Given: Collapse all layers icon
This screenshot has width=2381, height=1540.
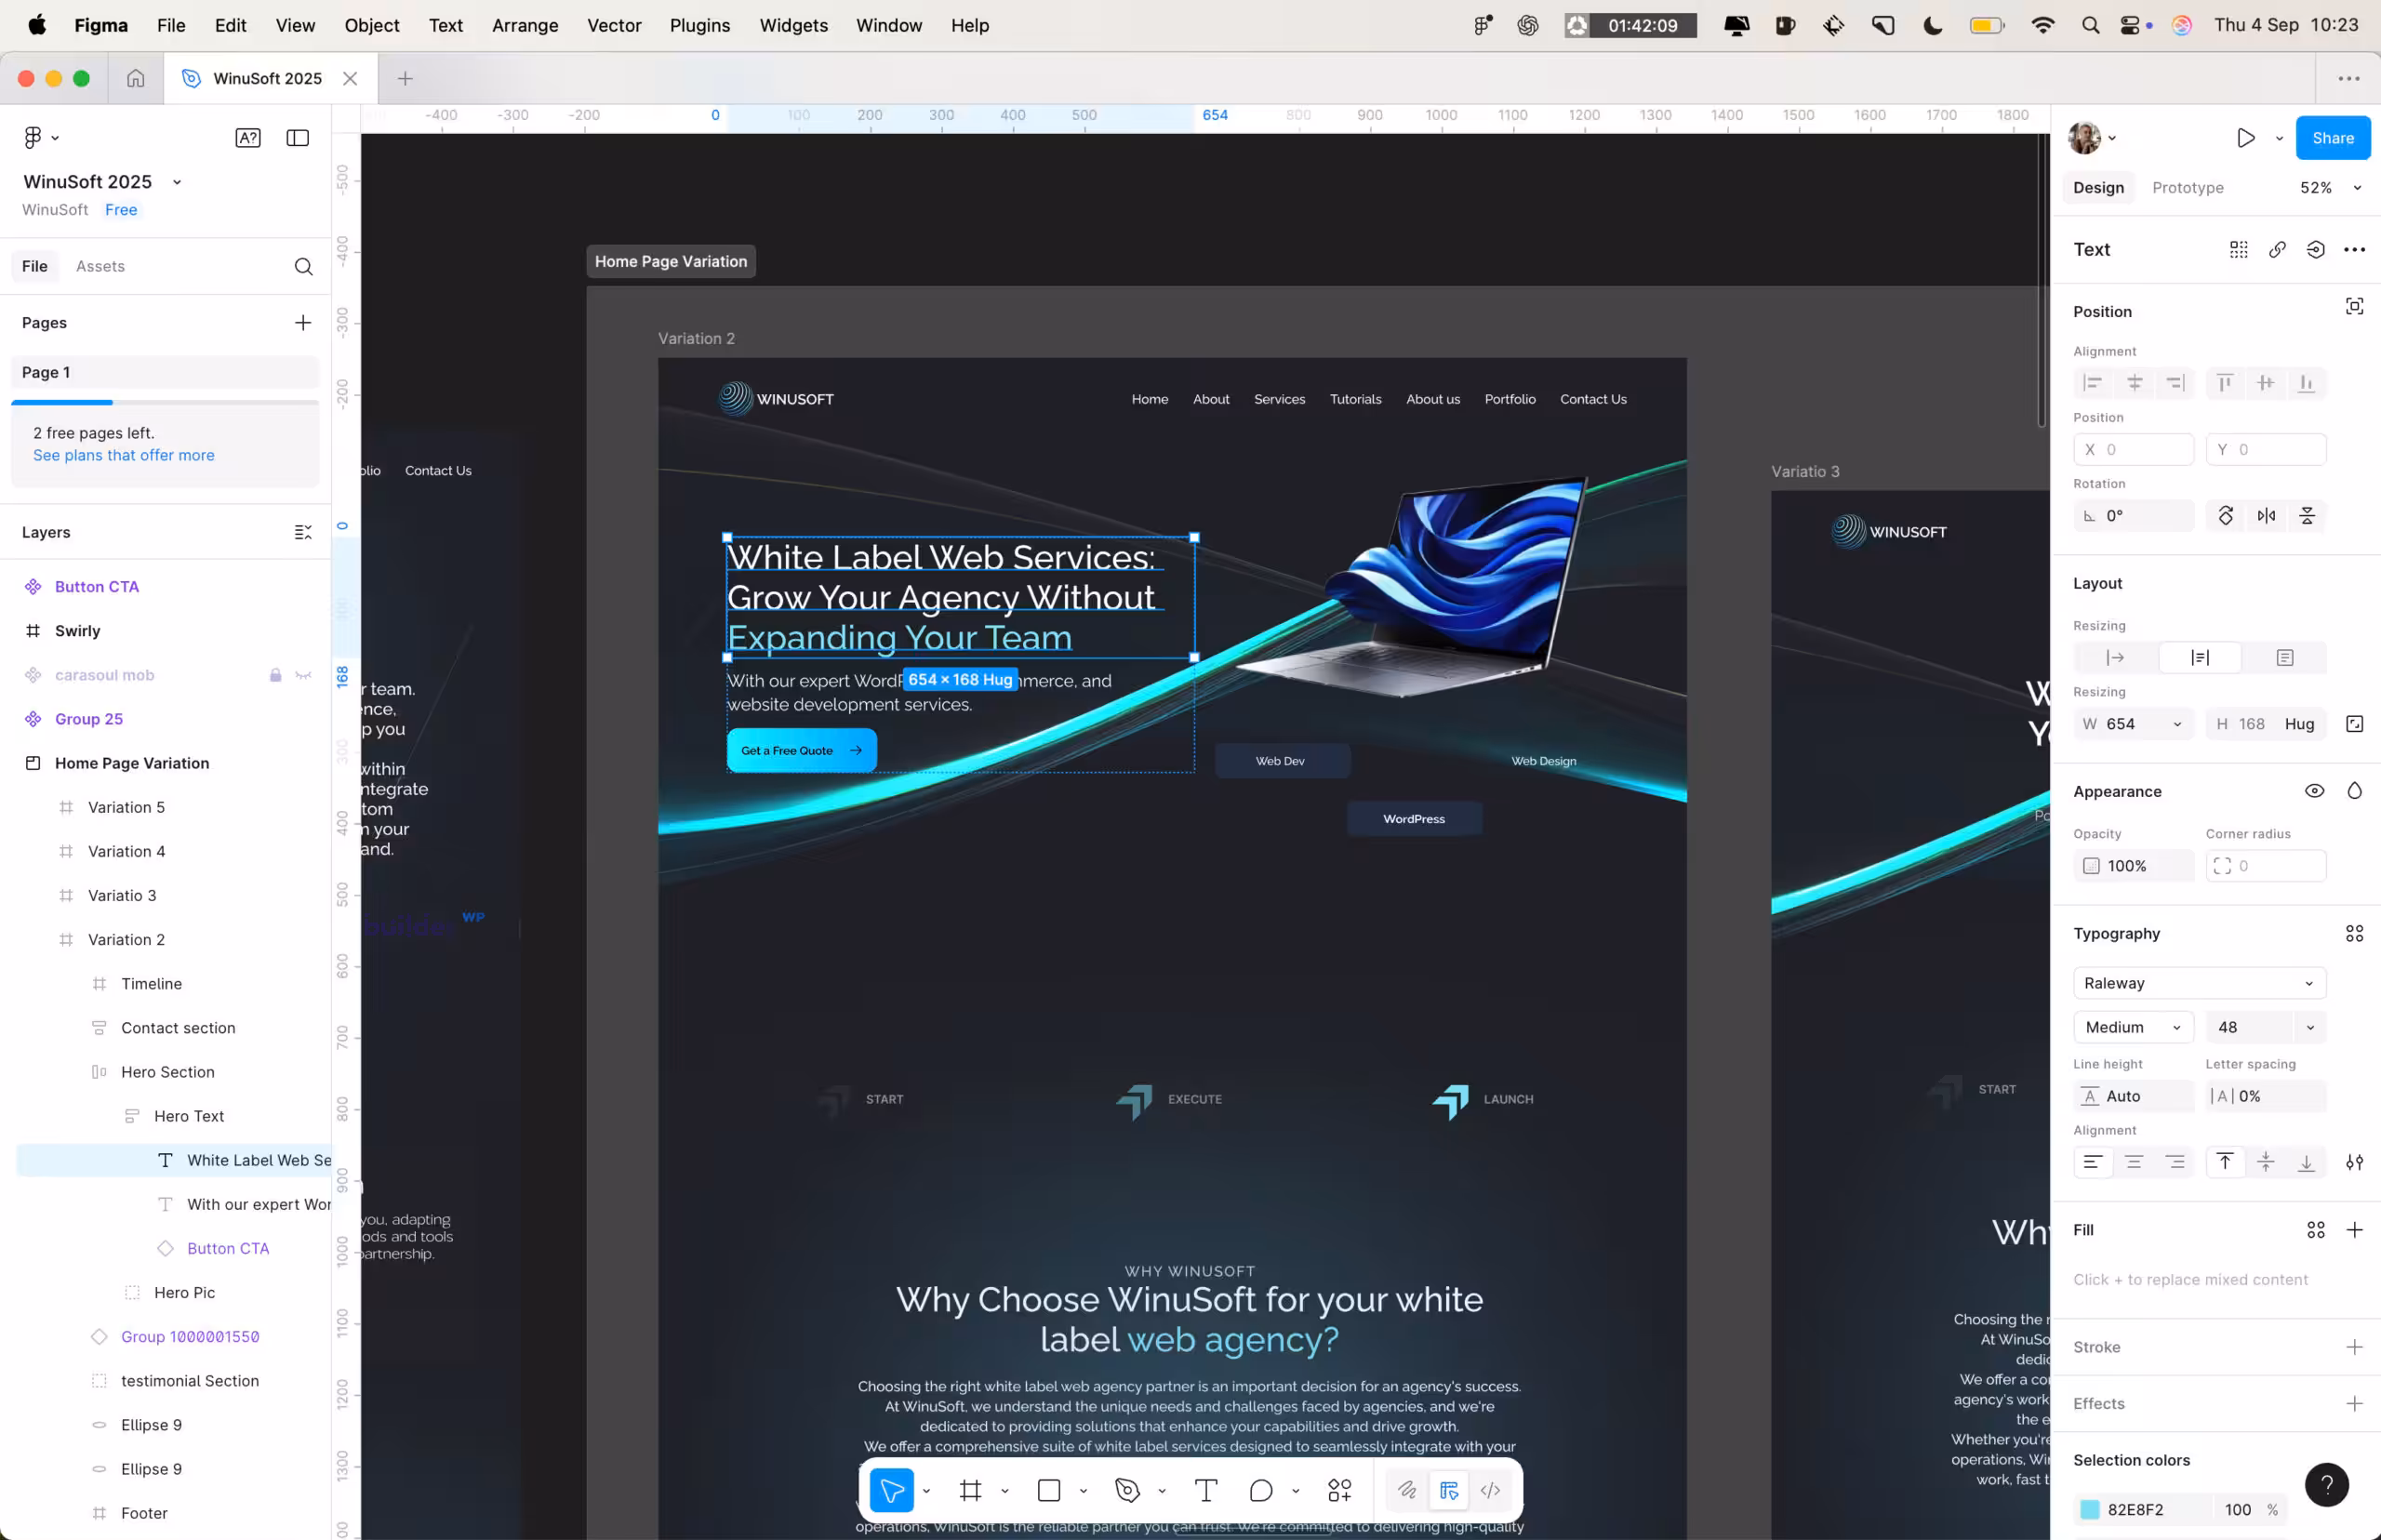Looking at the screenshot, I should point(303,532).
